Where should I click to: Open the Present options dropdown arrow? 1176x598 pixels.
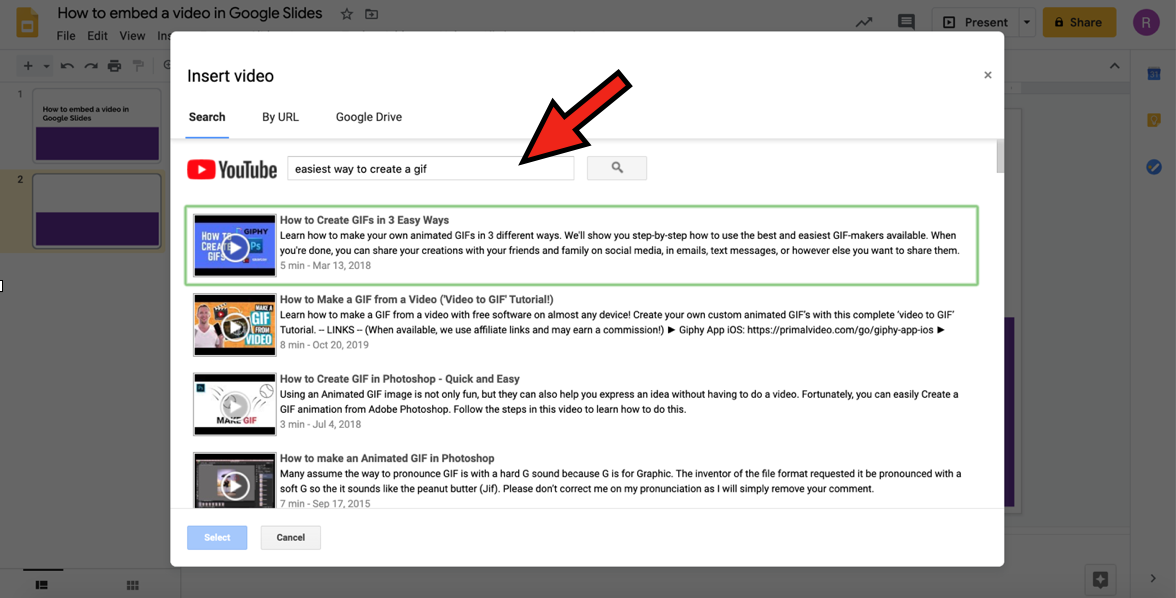tap(1027, 22)
